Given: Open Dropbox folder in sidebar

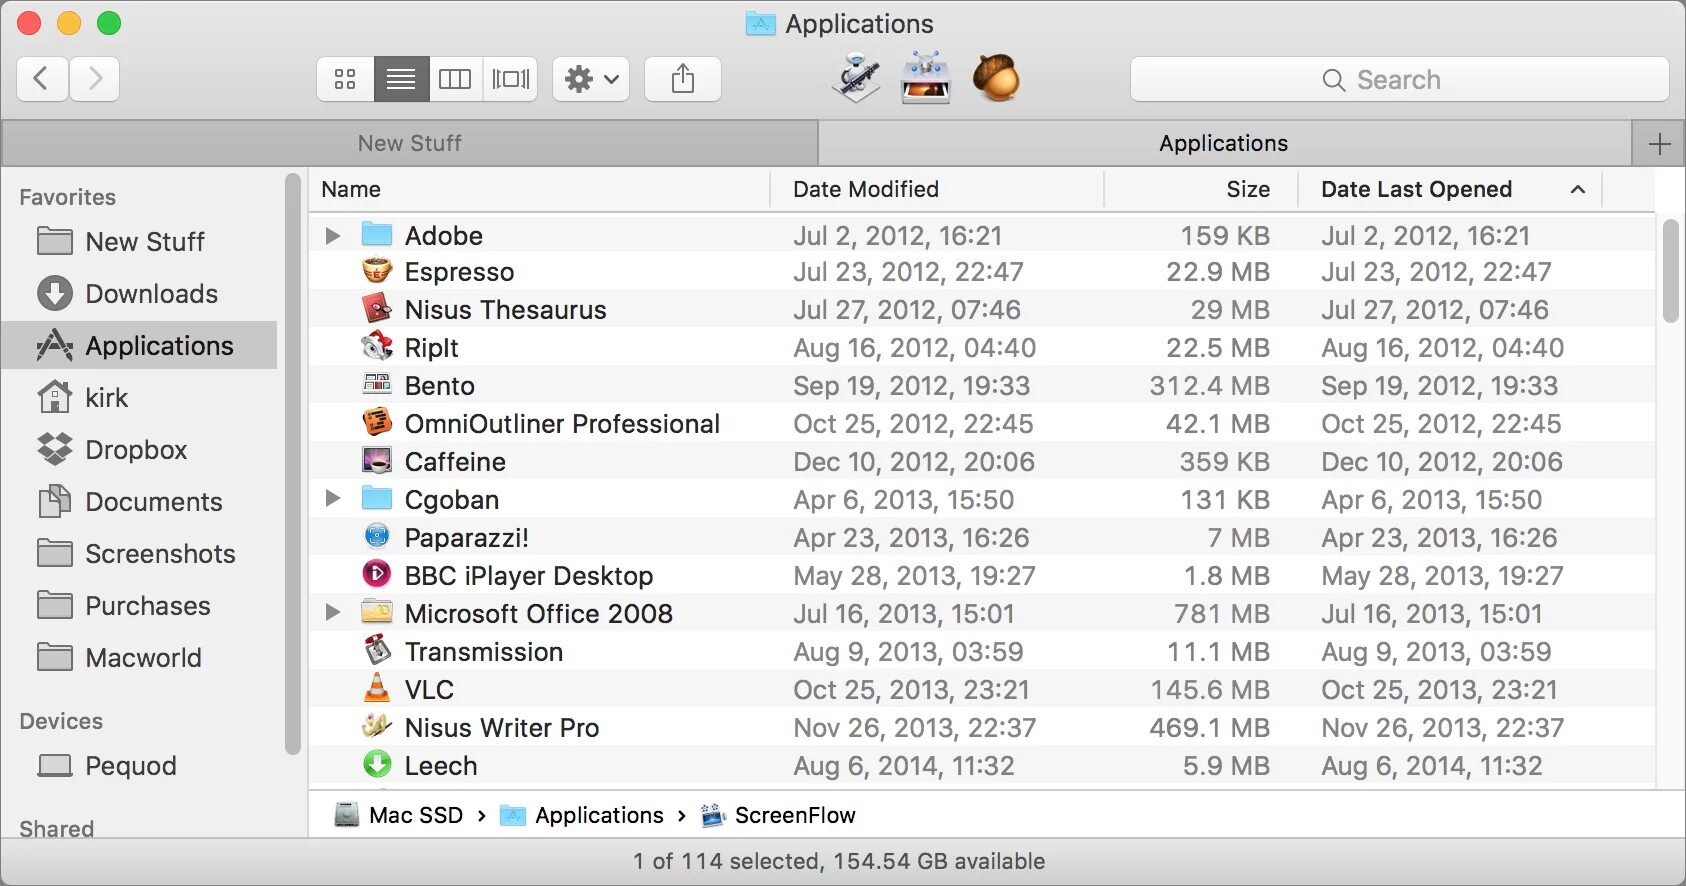Looking at the screenshot, I should tap(136, 450).
